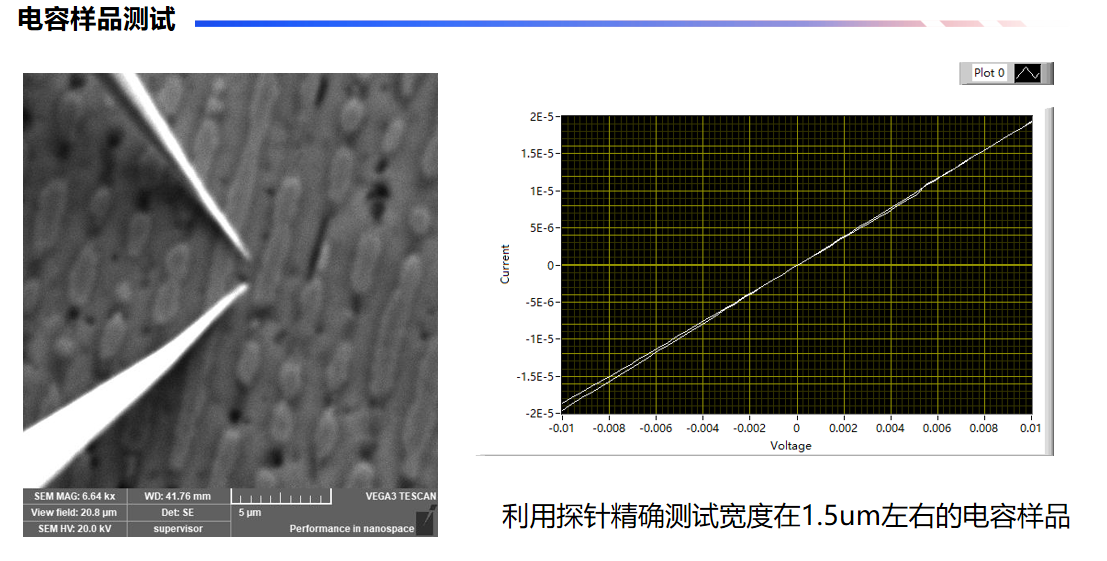Click the SEM MAG 6.64 kx field
The width and height of the screenshot is (1107, 561).
point(75,496)
